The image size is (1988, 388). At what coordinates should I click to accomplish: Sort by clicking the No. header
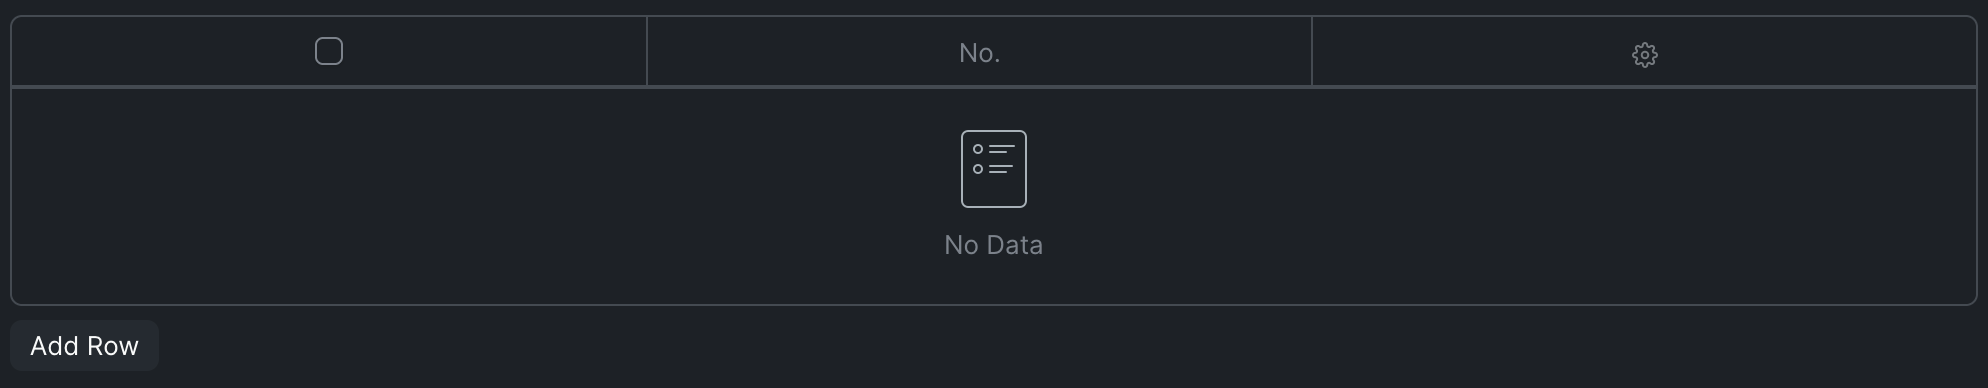coord(979,52)
